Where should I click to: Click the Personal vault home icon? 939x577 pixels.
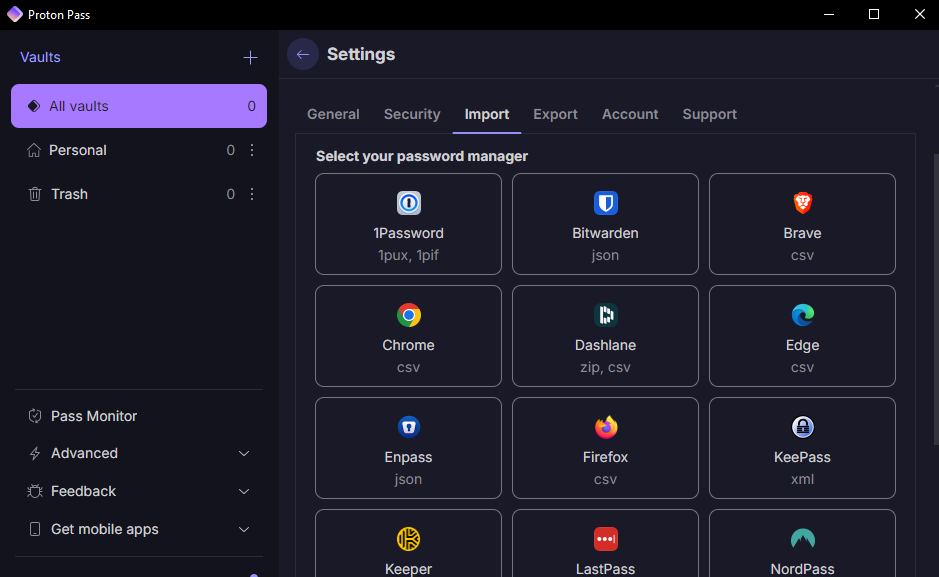tap(34, 150)
